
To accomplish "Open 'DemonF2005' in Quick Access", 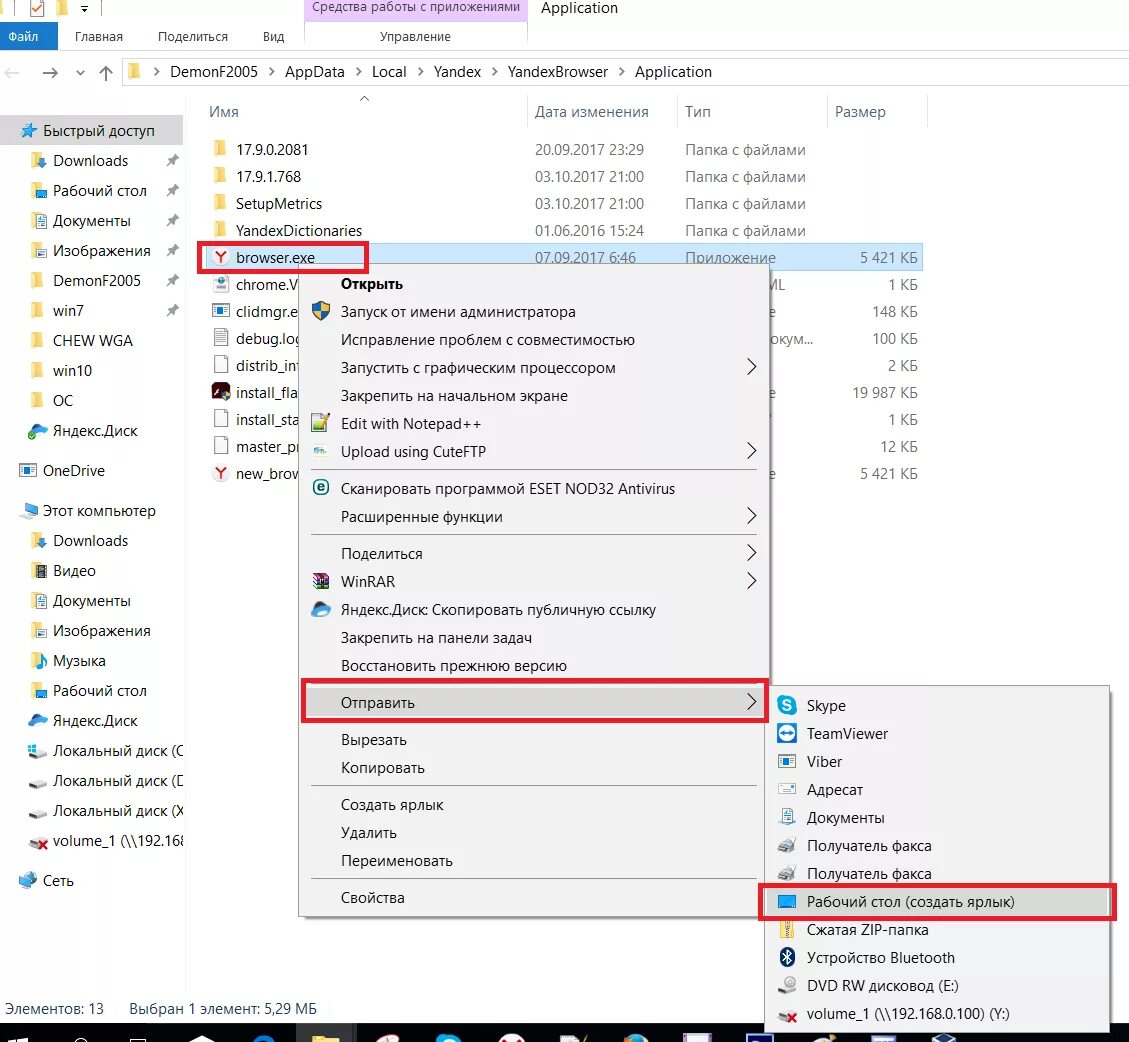I will [96, 281].
